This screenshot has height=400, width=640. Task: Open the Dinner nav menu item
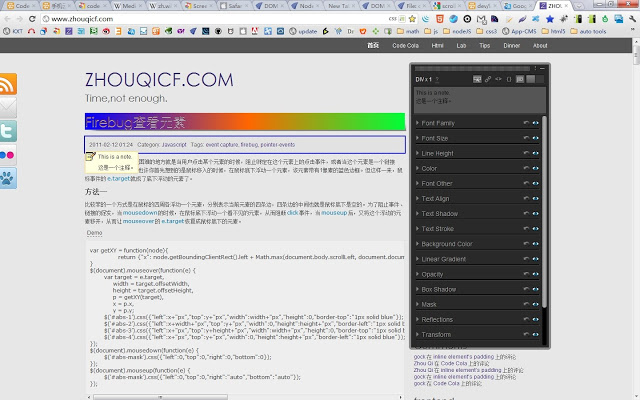[x=511, y=45]
